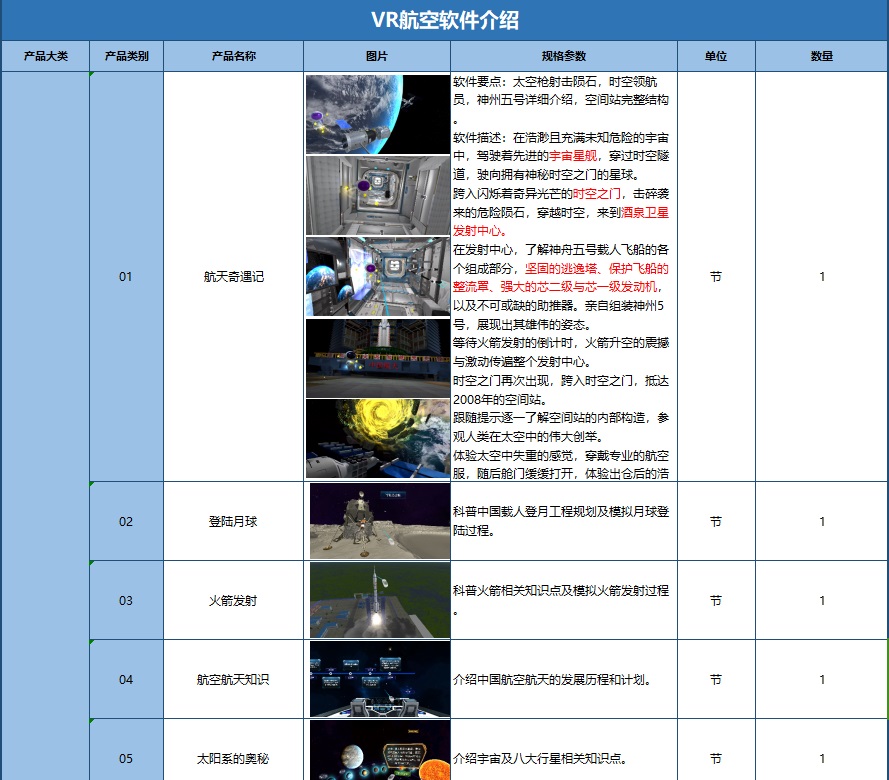Viewport: 889px width, 780px height.
Task: Click the 规格参数 column header
Action: pos(564,56)
